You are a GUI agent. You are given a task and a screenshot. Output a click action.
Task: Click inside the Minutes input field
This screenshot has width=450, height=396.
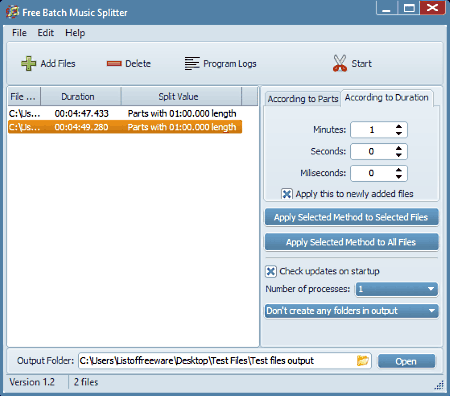(372, 130)
